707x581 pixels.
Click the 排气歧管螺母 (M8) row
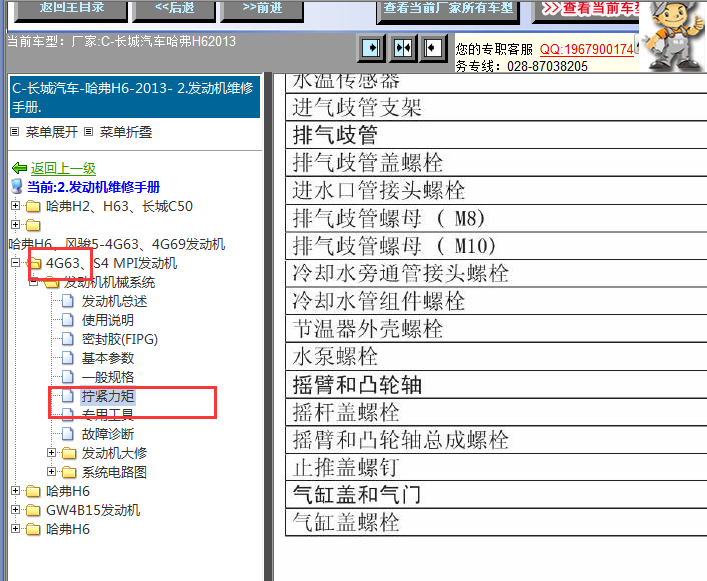[496, 218]
